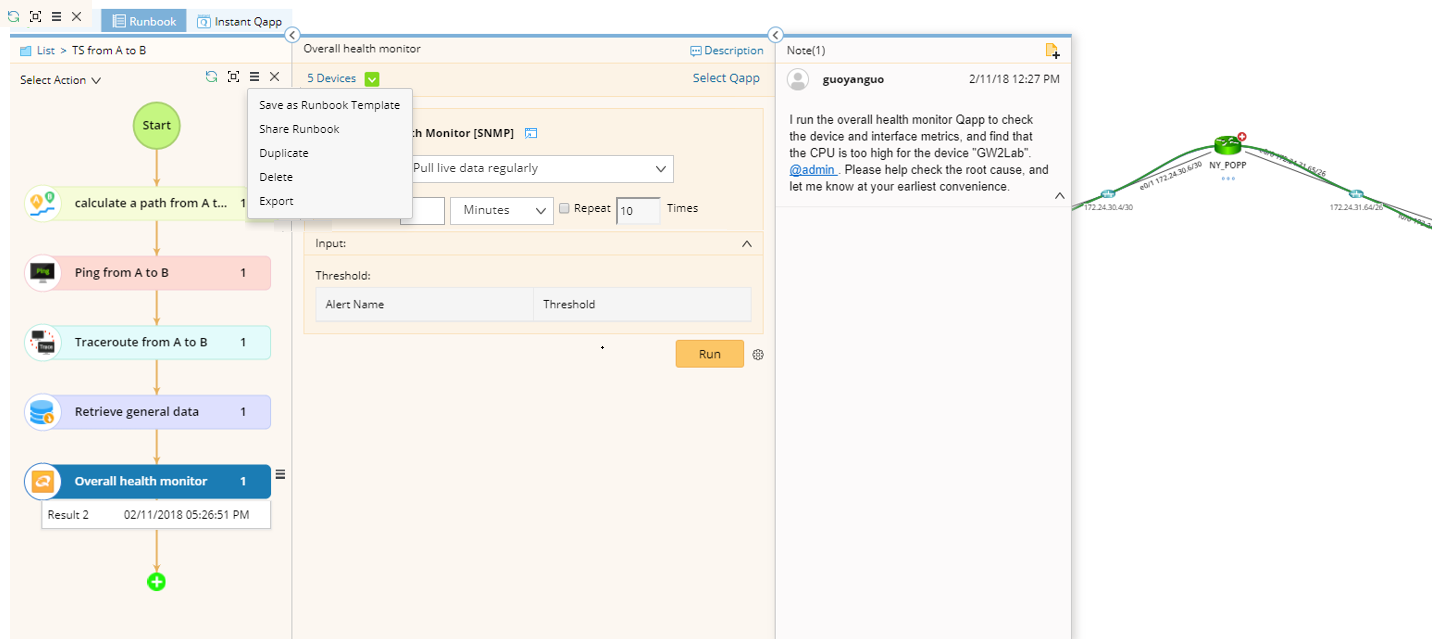
Task: Open hamburger menu beside Overall health monitor node
Action: pos(281,475)
